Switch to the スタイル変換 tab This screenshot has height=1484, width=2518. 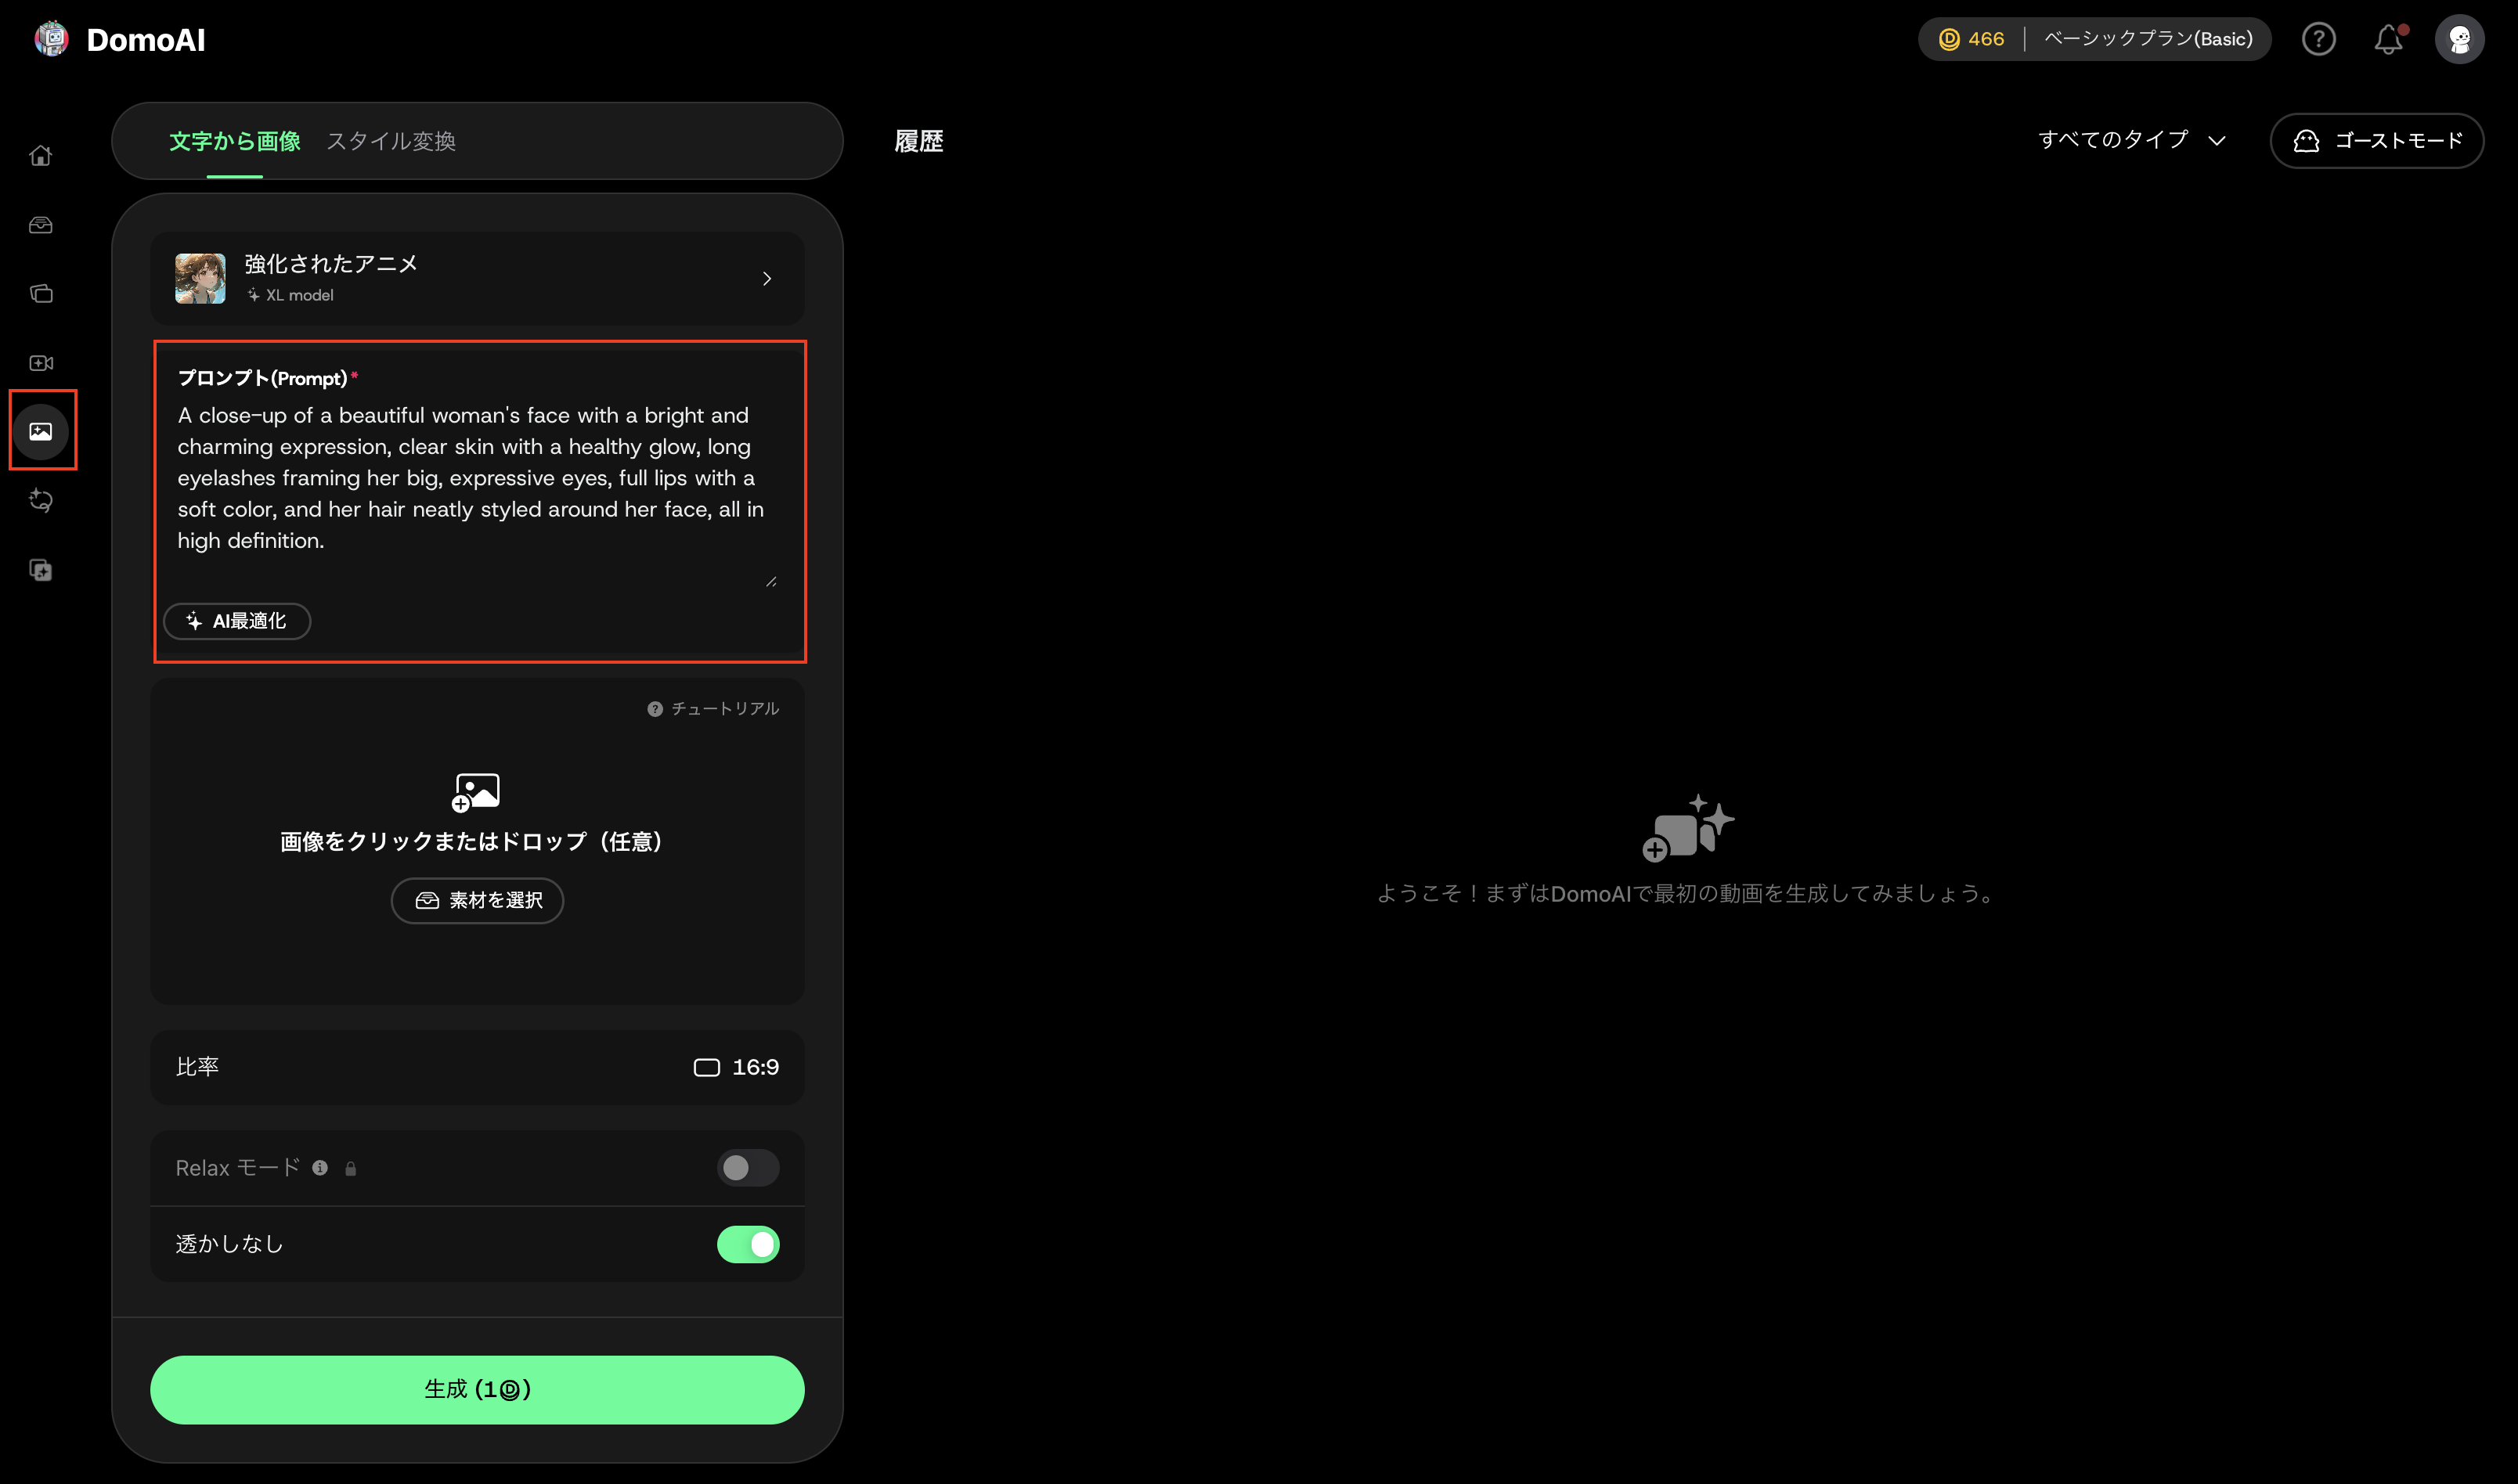point(390,141)
